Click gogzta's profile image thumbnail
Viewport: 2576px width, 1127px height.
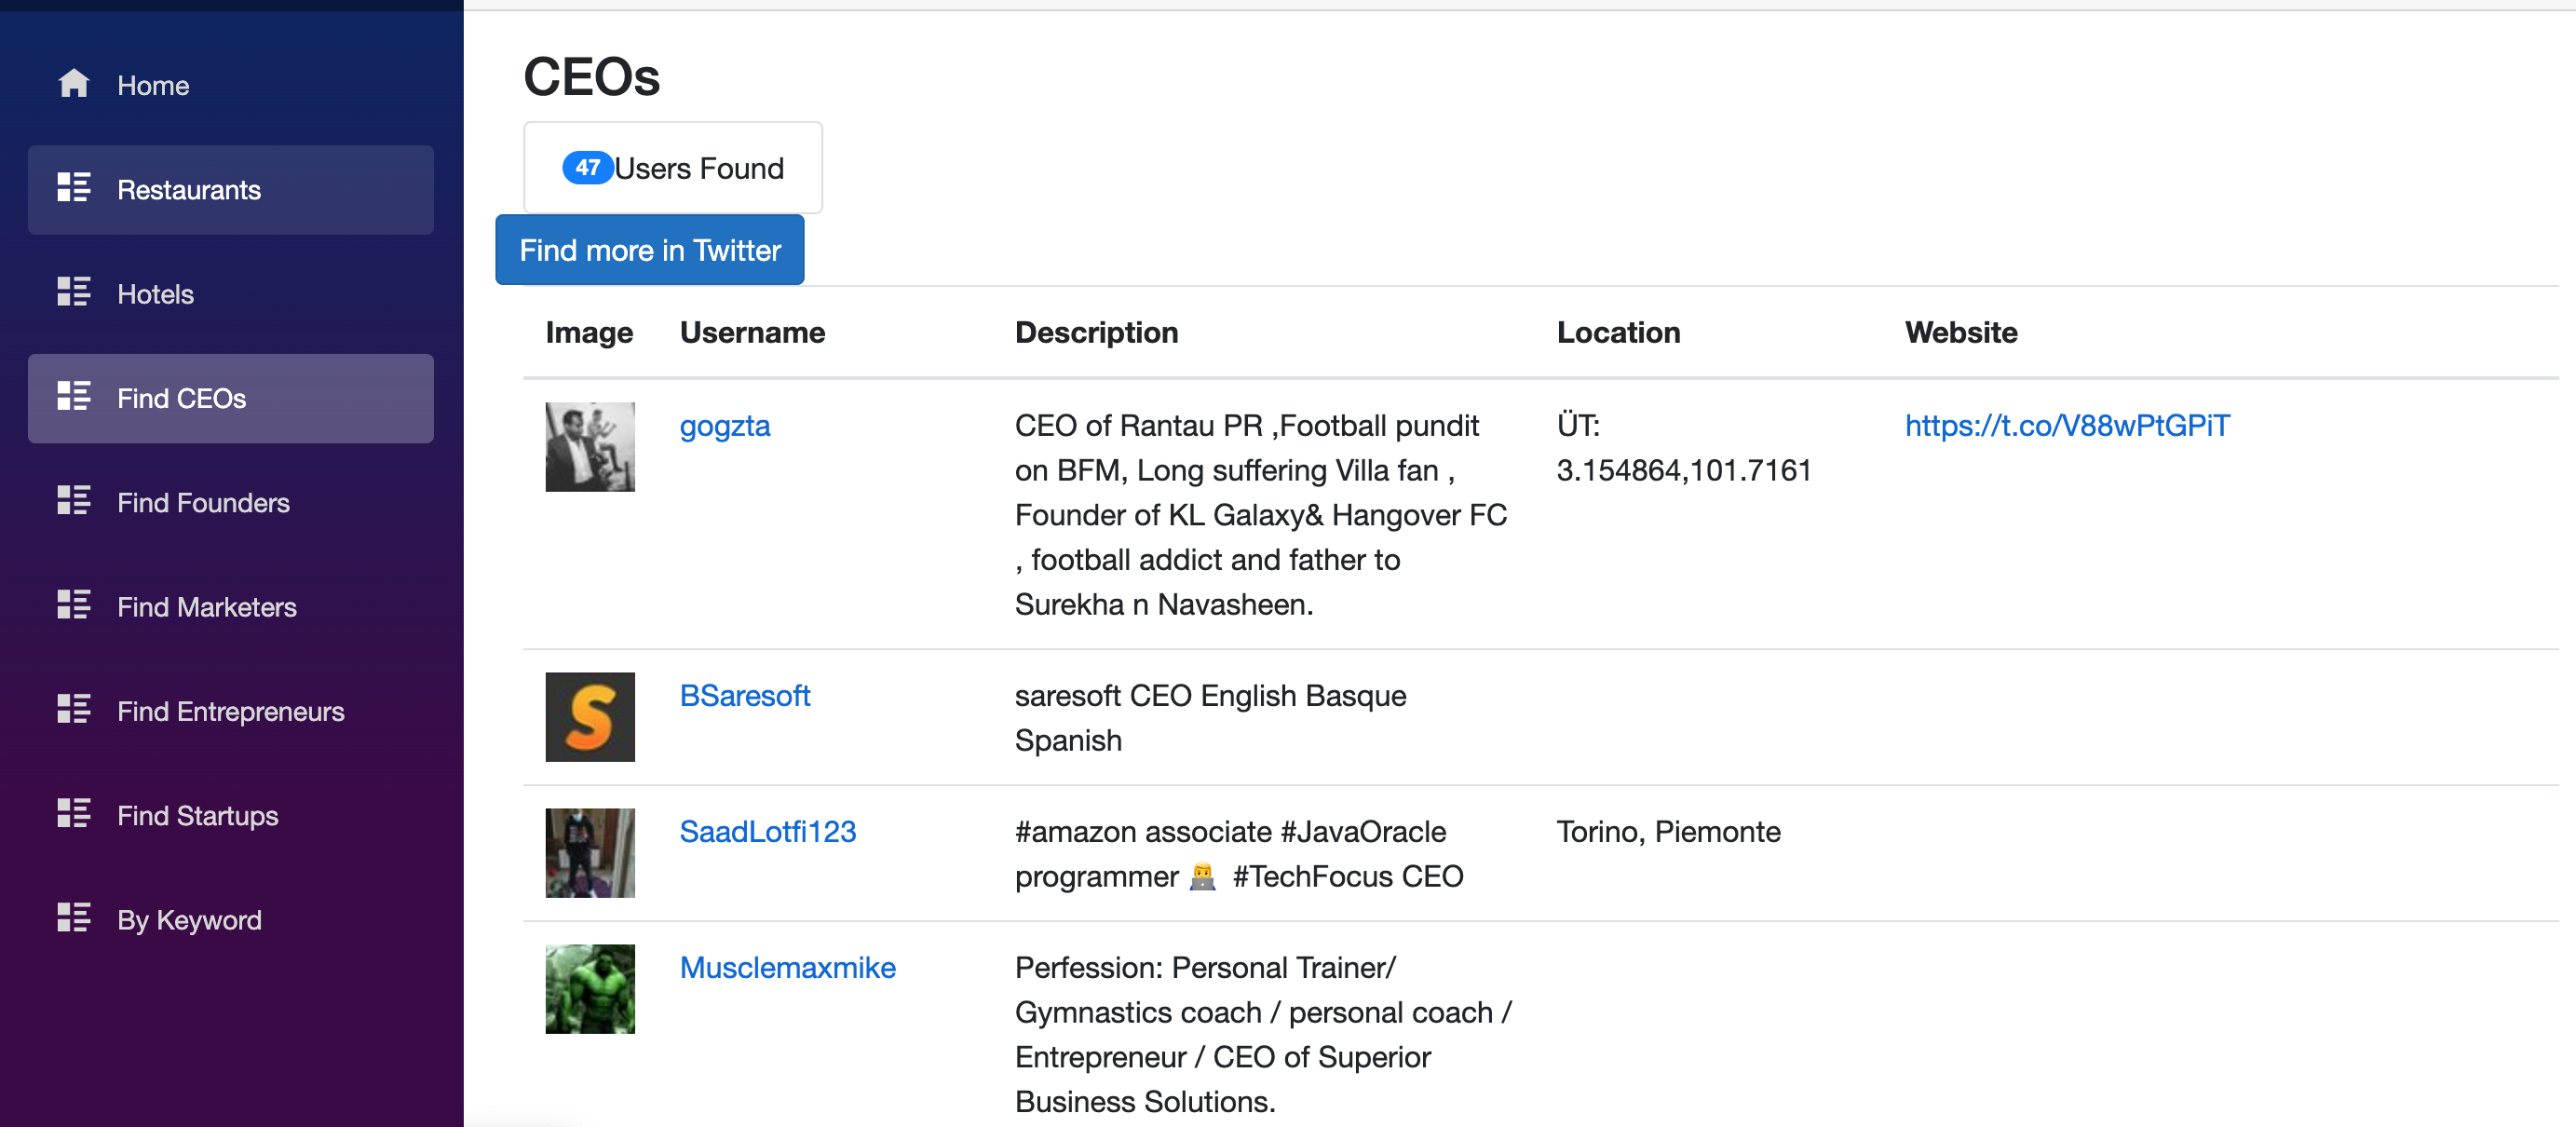click(x=589, y=447)
